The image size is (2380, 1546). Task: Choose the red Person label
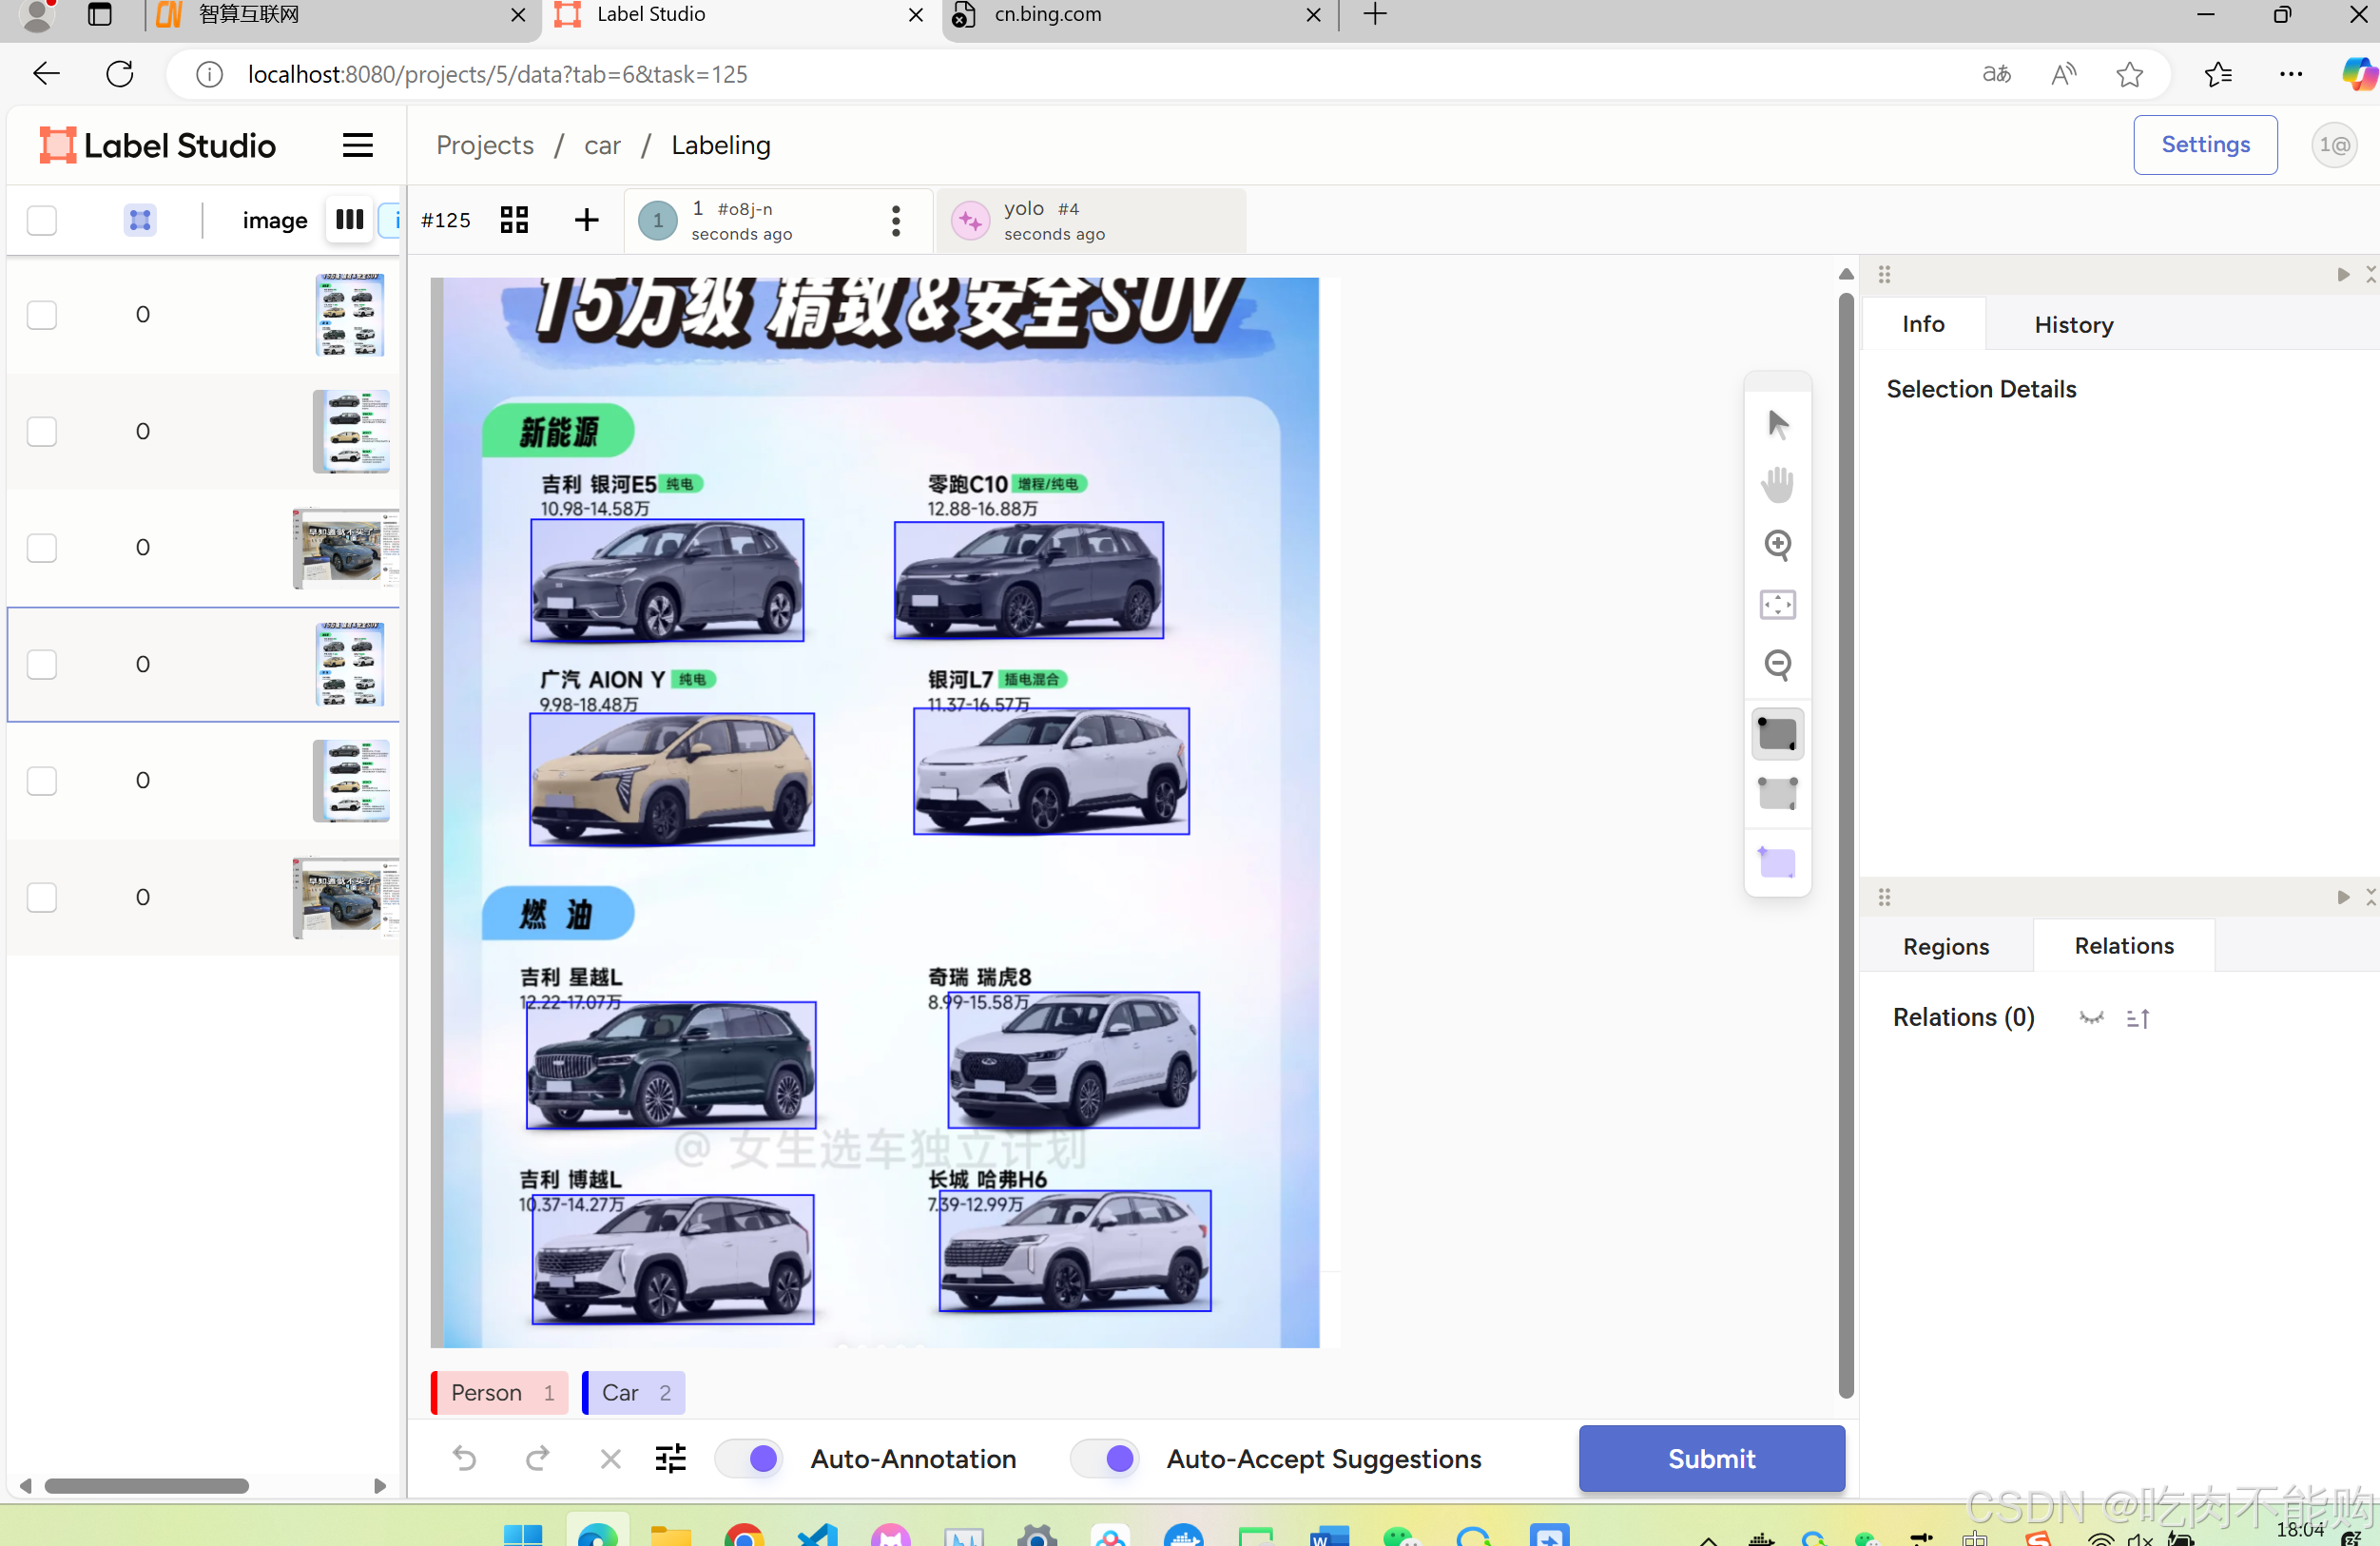[500, 1392]
